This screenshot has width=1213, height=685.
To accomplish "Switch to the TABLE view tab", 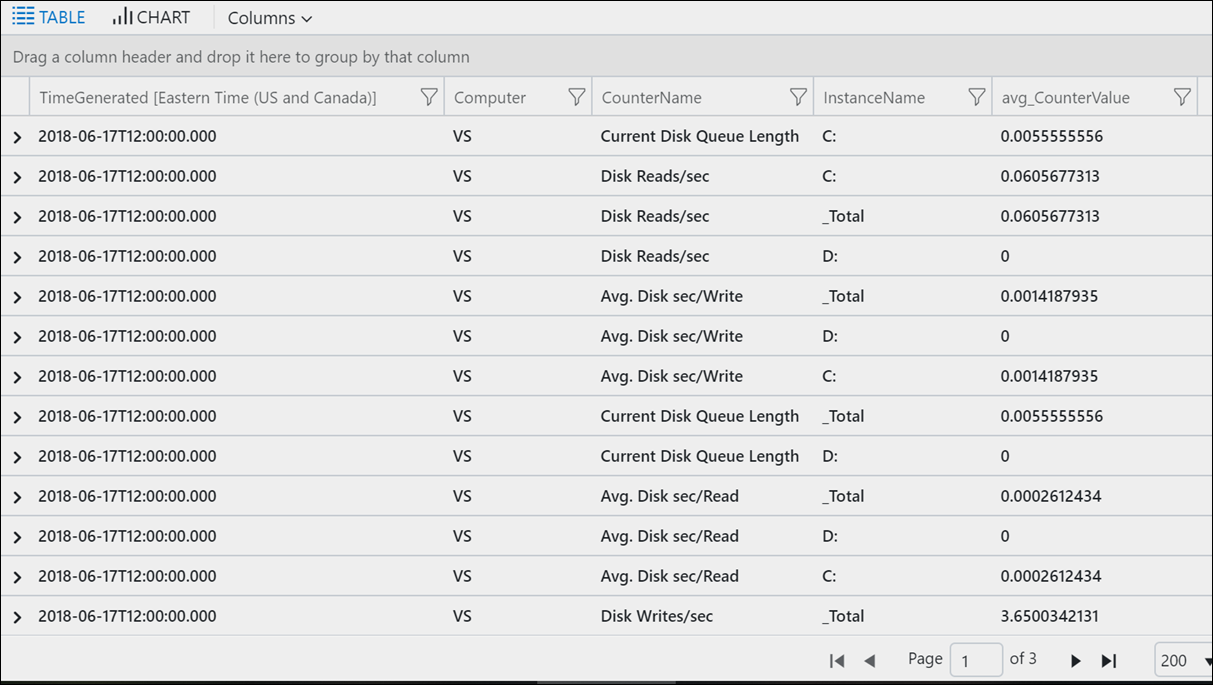I will point(49,17).
